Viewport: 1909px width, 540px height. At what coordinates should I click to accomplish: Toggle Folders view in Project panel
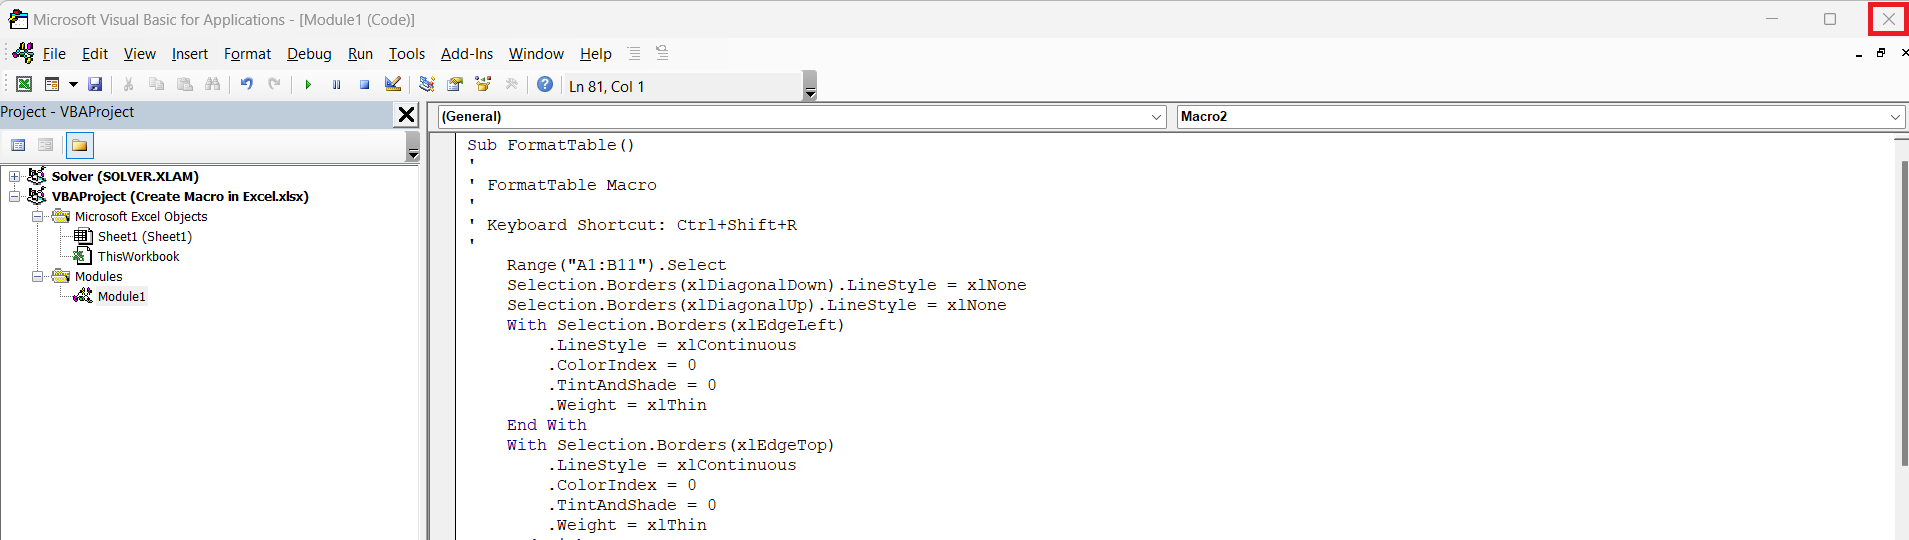point(79,146)
